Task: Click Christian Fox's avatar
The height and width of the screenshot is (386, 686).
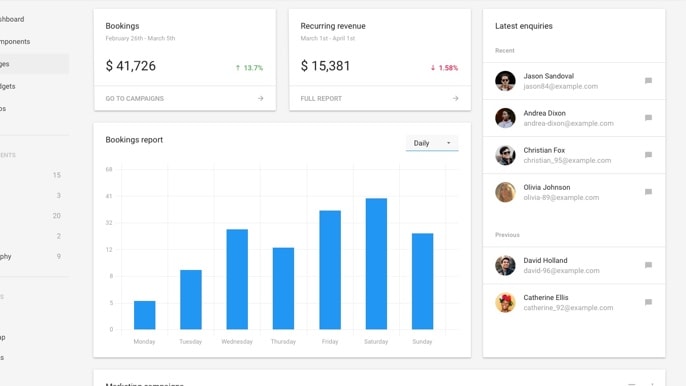Action: pos(505,155)
